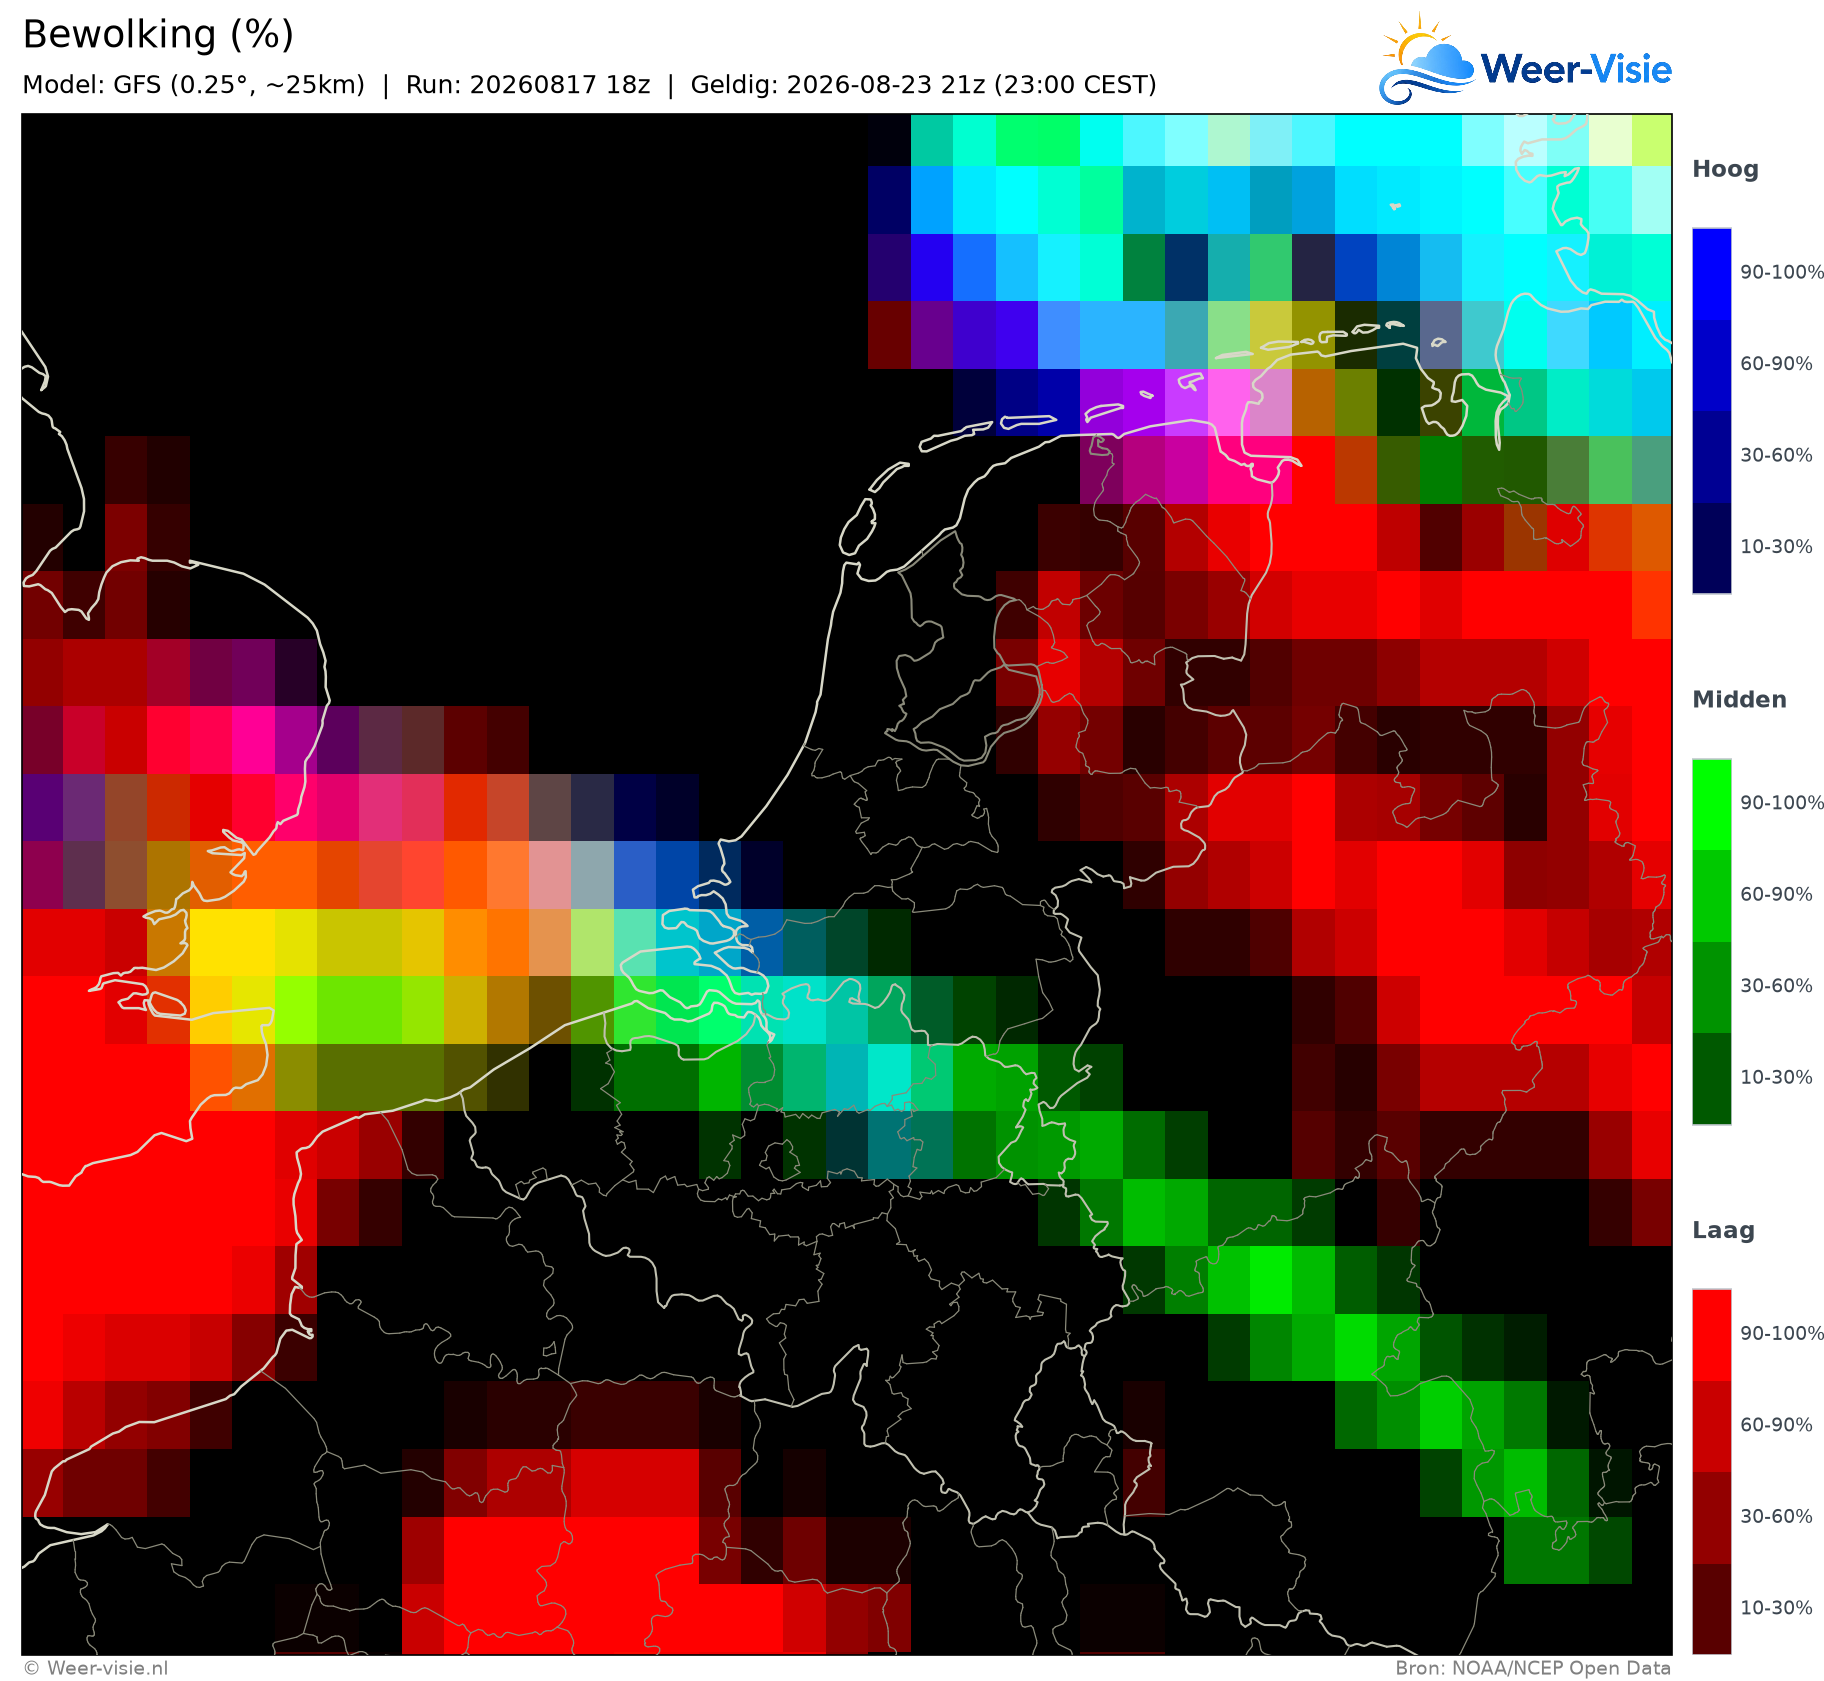Select the Laag 90-100% bright red swatch
Screen dimensions: 1824x1681
pyautogui.click(x=1711, y=1335)
